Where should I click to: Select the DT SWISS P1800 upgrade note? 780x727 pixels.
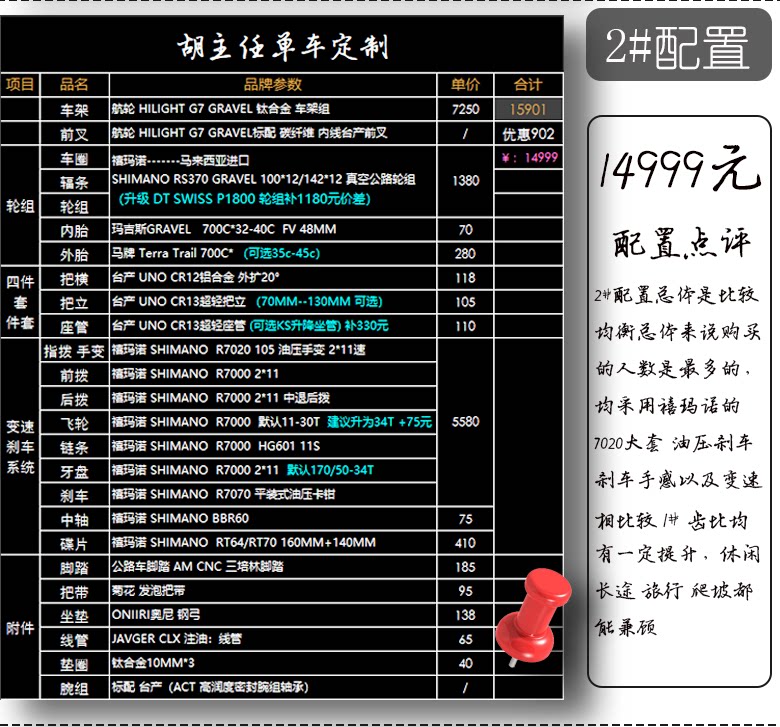[245, 199]
